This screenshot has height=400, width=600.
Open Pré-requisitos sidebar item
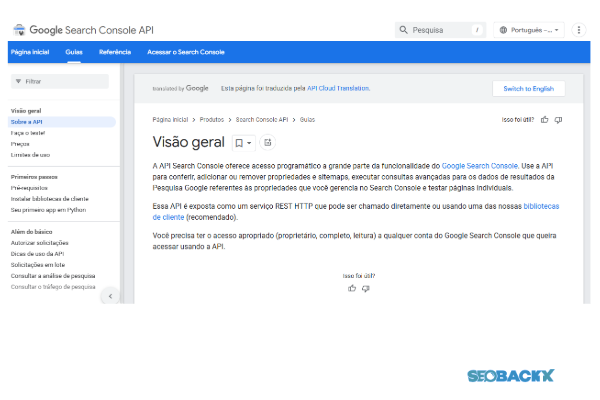point(29,188)
